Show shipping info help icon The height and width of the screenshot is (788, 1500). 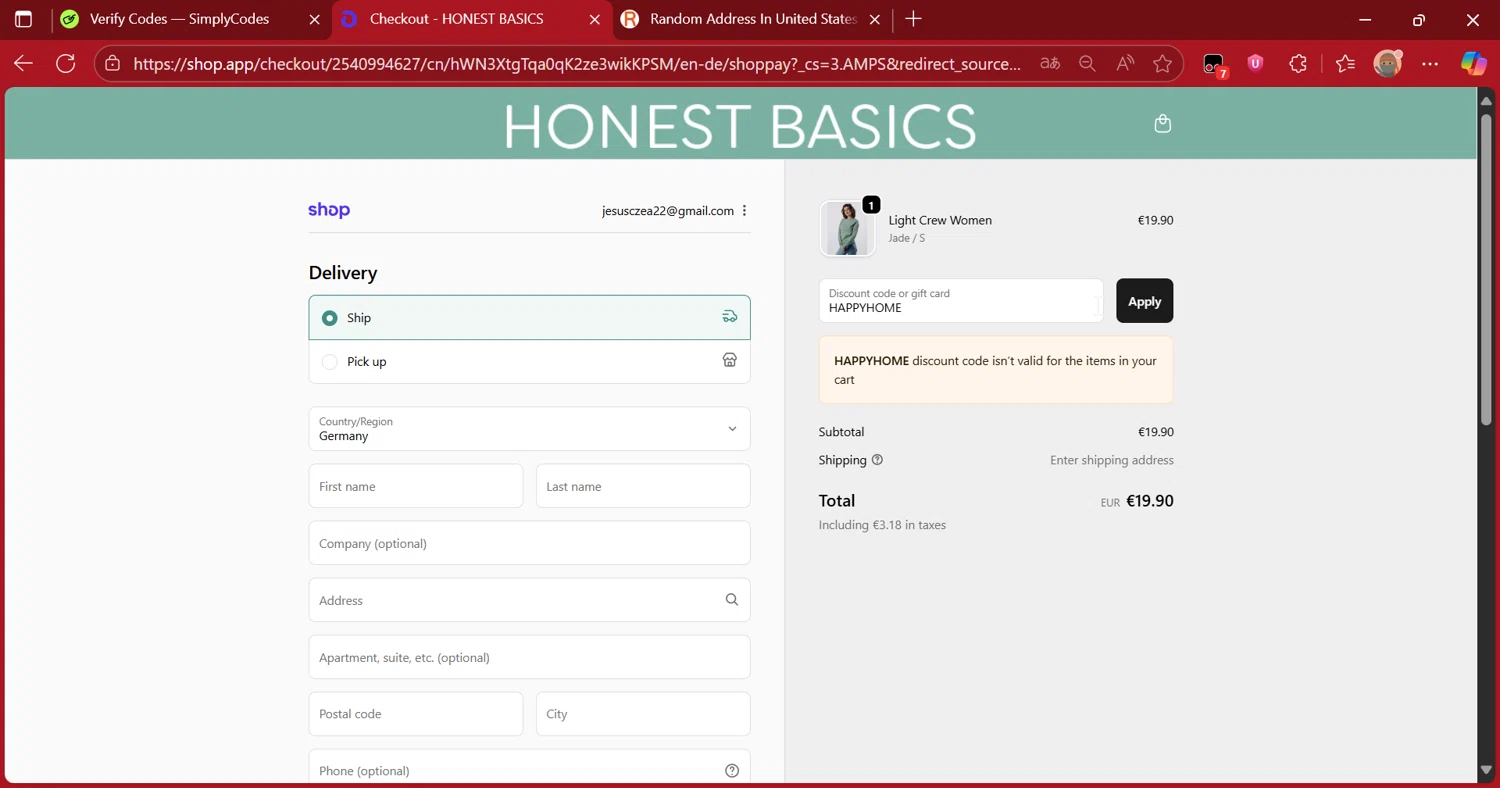tap(877, 460)
